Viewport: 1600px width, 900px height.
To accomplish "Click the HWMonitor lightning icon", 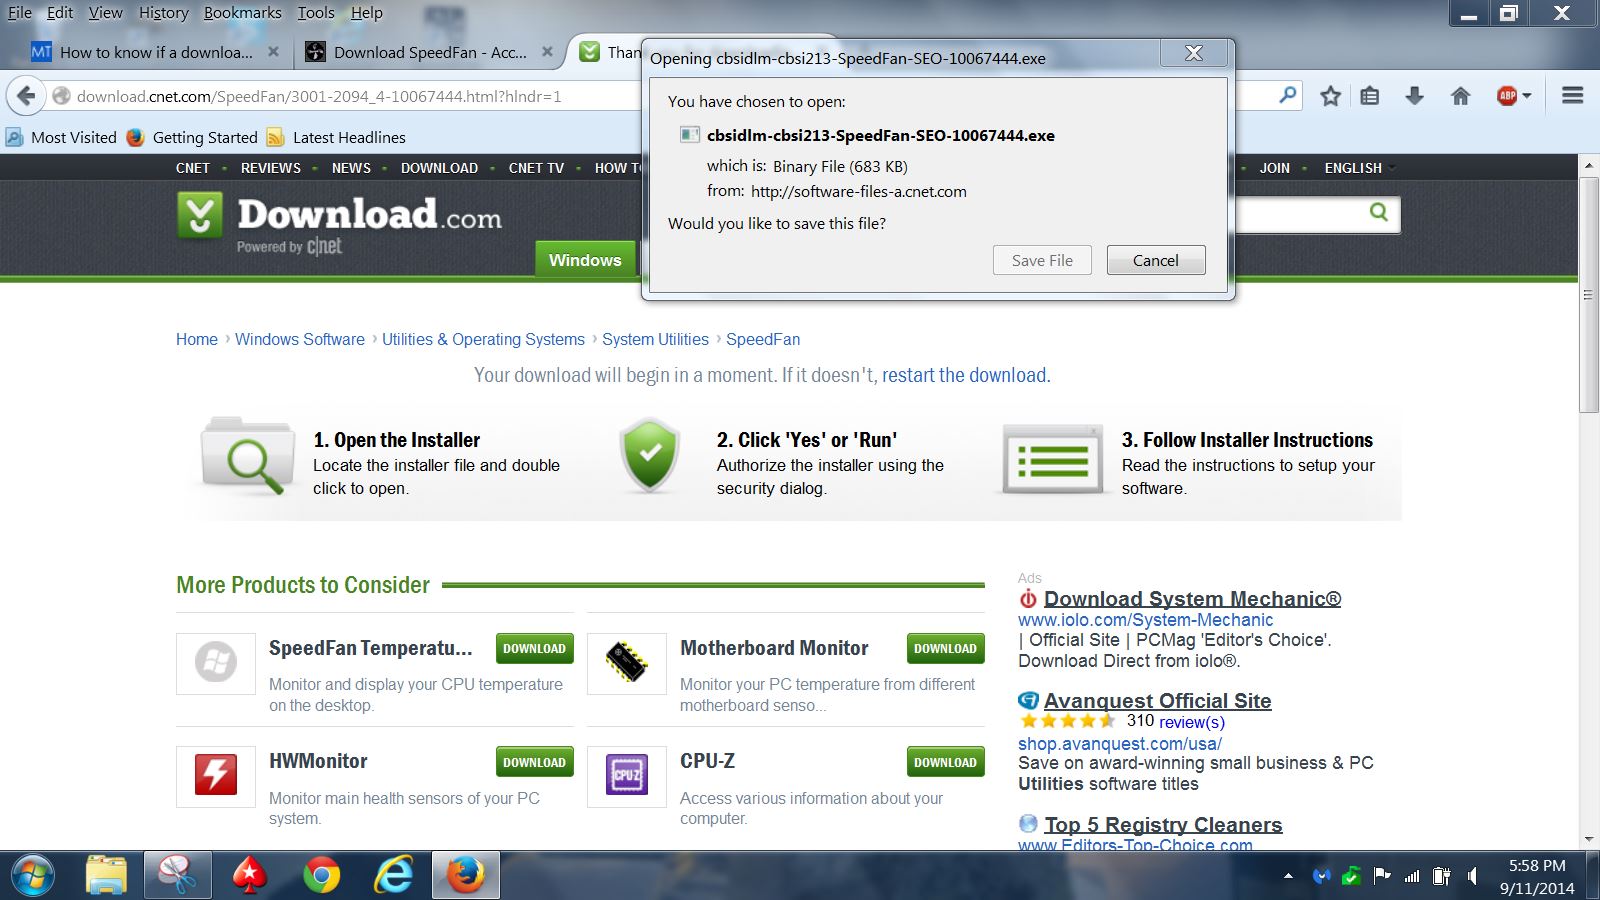I will pos(216,776).
